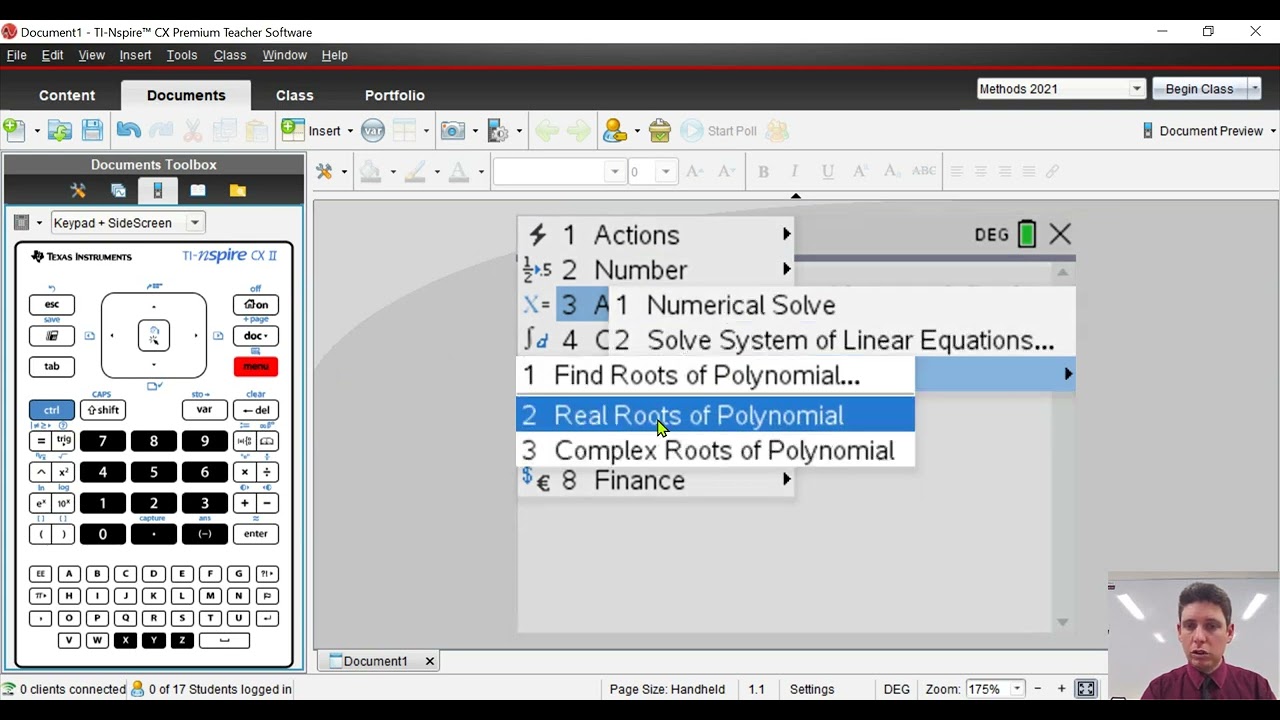1280x720 pixels.
Task: Toggle full-screen fit icon in status bar
Action: point(1086,689)
